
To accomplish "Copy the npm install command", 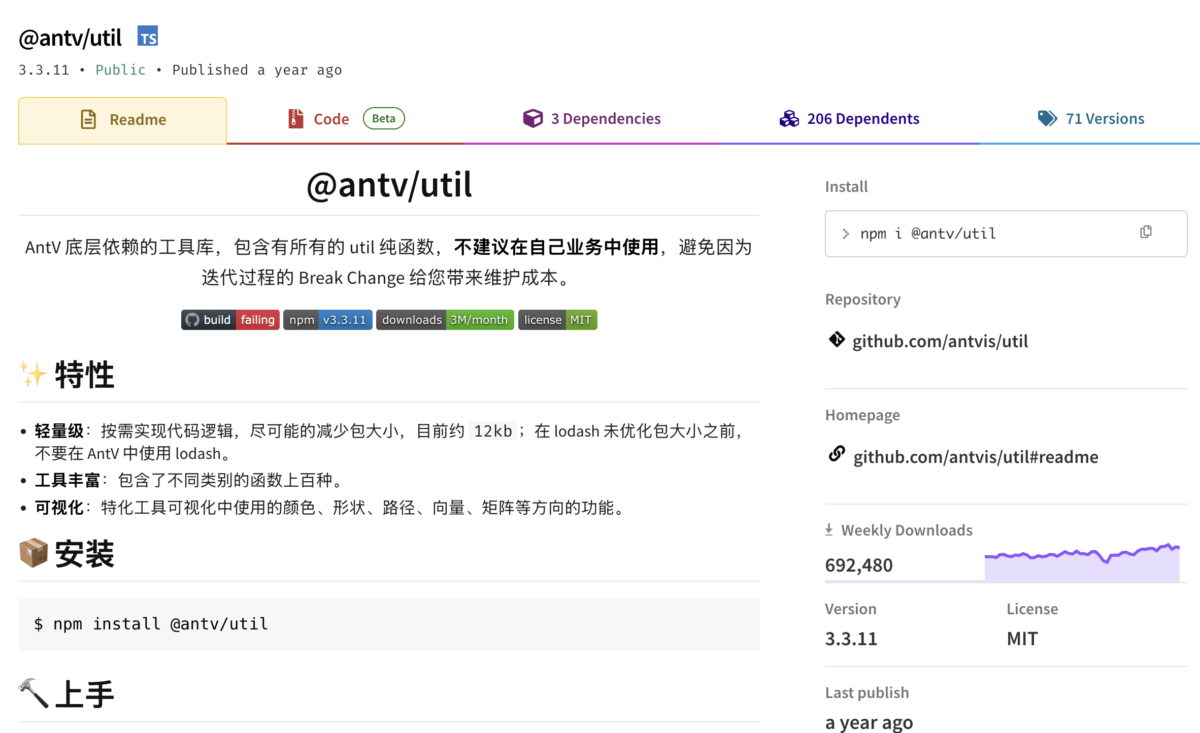I will (x=1146, y=232).
